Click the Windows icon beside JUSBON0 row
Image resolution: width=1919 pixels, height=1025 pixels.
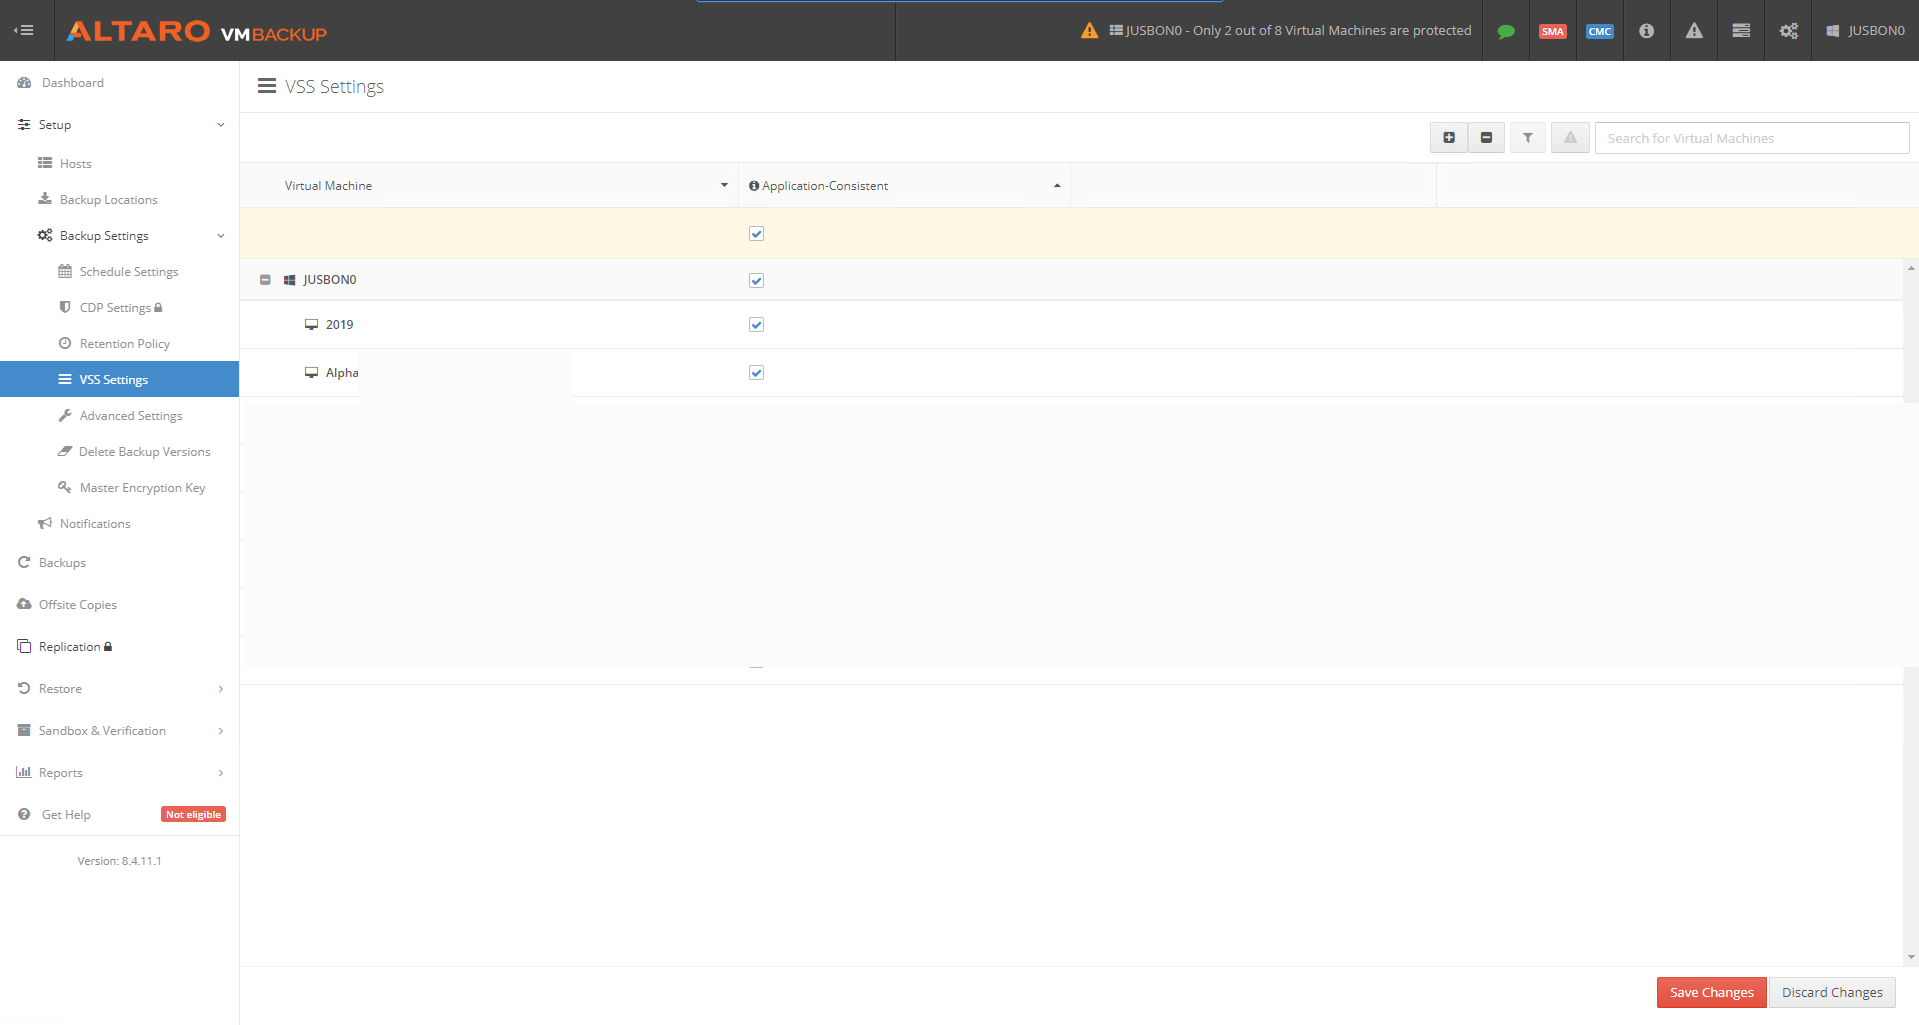pyautogui.click(x=290, y=280)
